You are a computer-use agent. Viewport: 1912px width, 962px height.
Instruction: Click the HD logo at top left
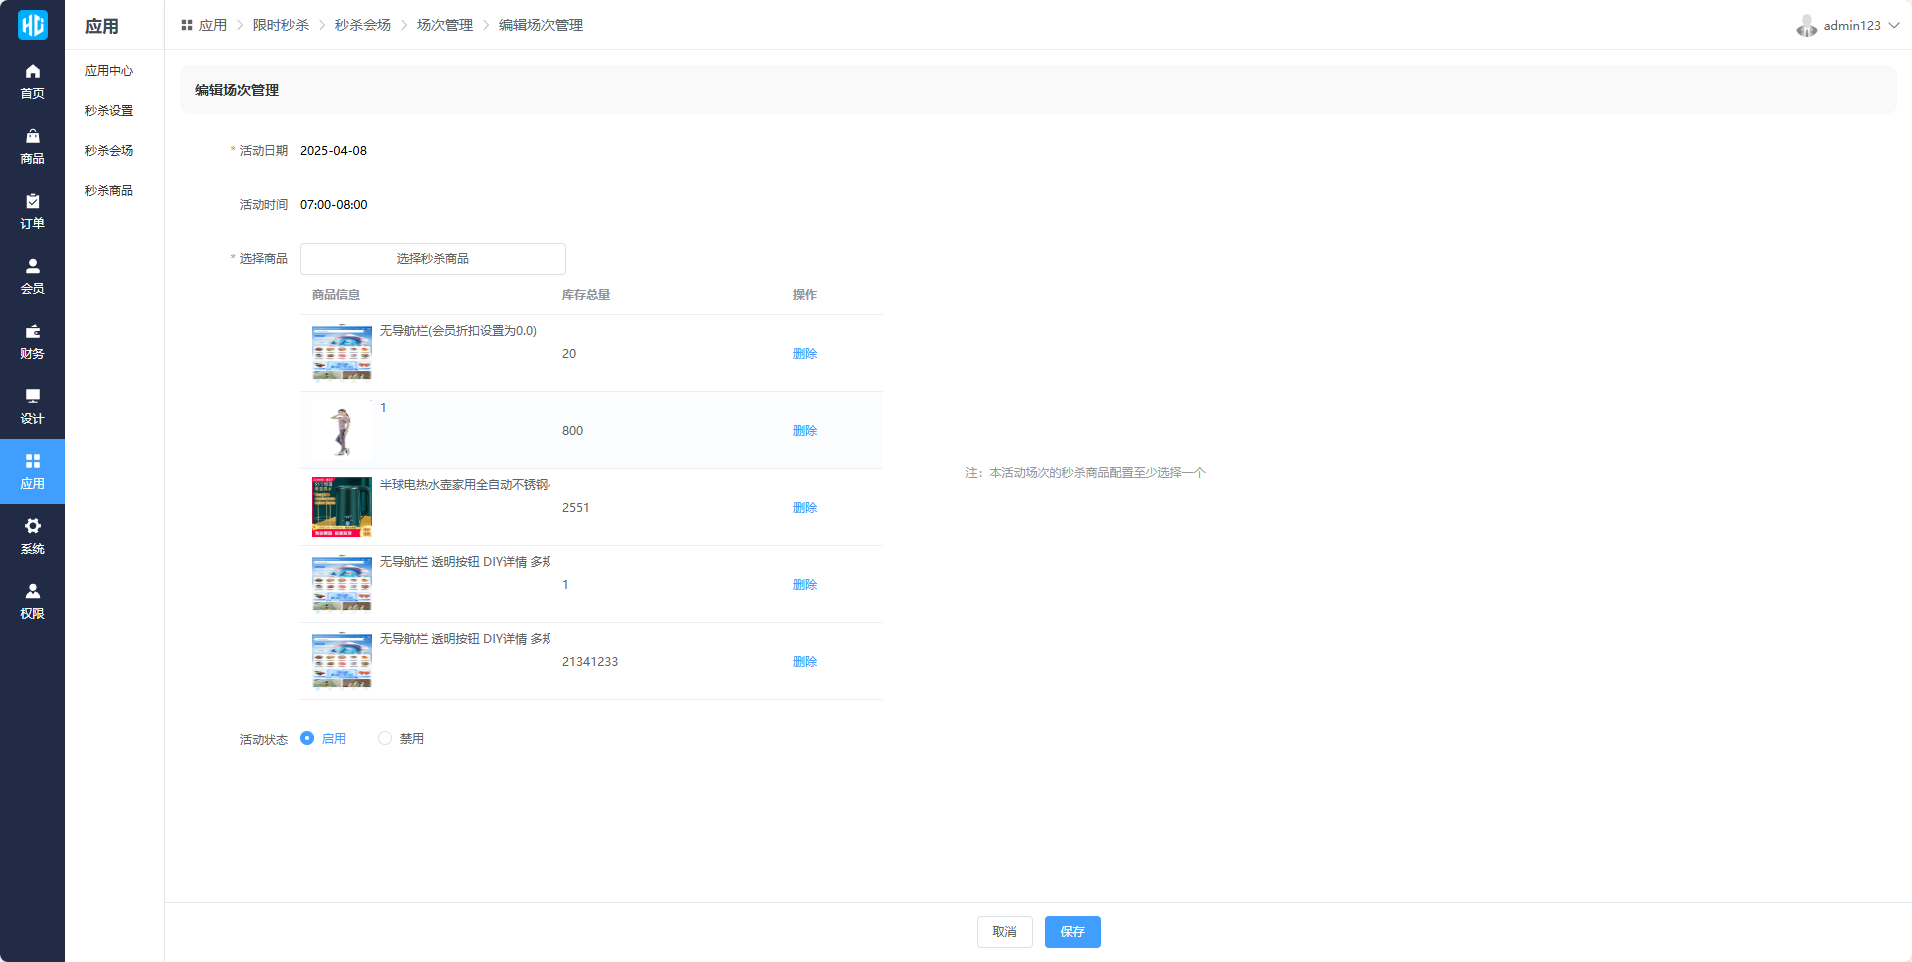32,25
